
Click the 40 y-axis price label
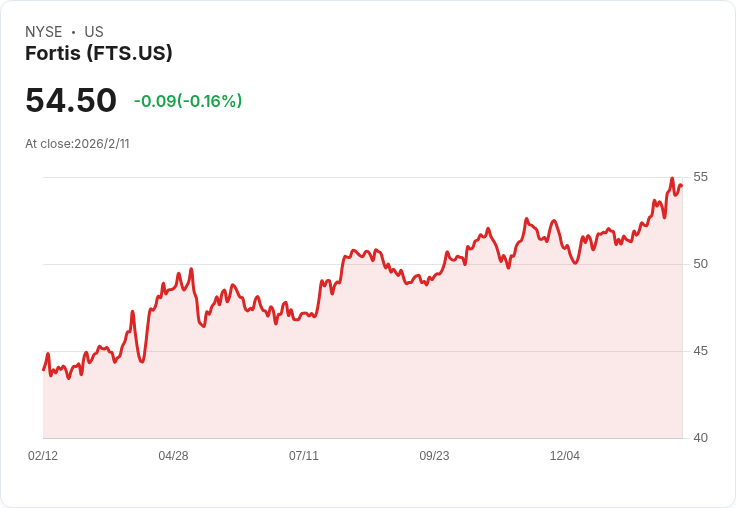click(700, 438)
